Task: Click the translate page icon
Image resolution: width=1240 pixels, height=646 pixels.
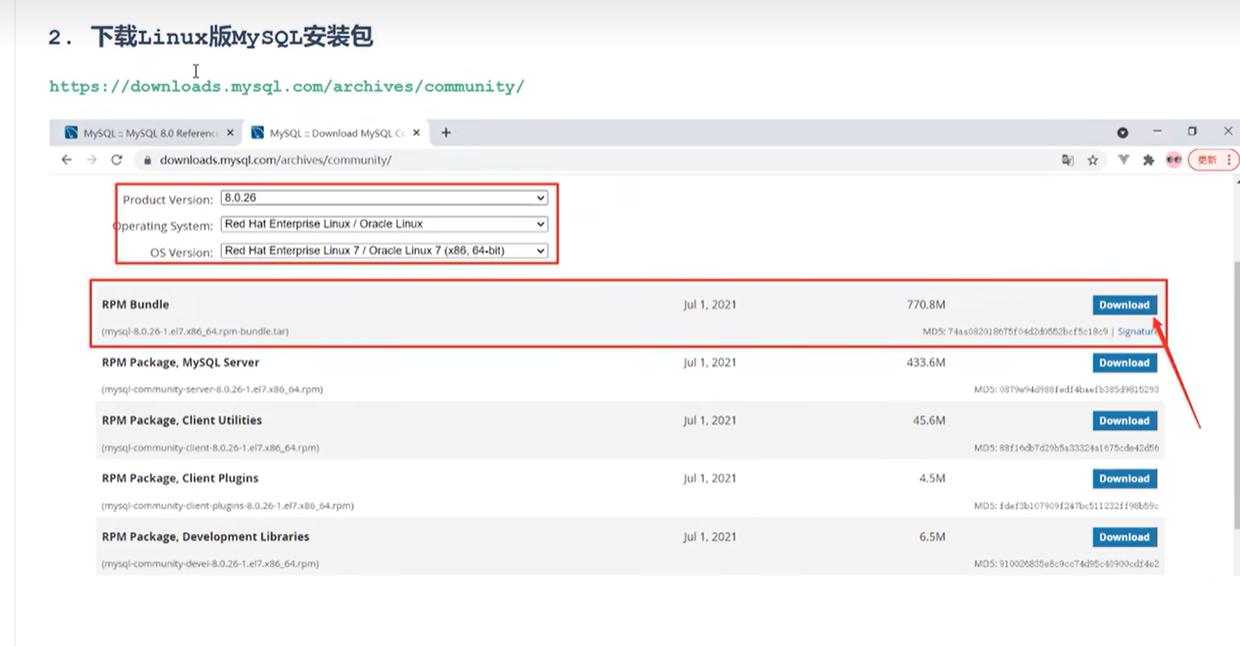Action: point(1068,160)
